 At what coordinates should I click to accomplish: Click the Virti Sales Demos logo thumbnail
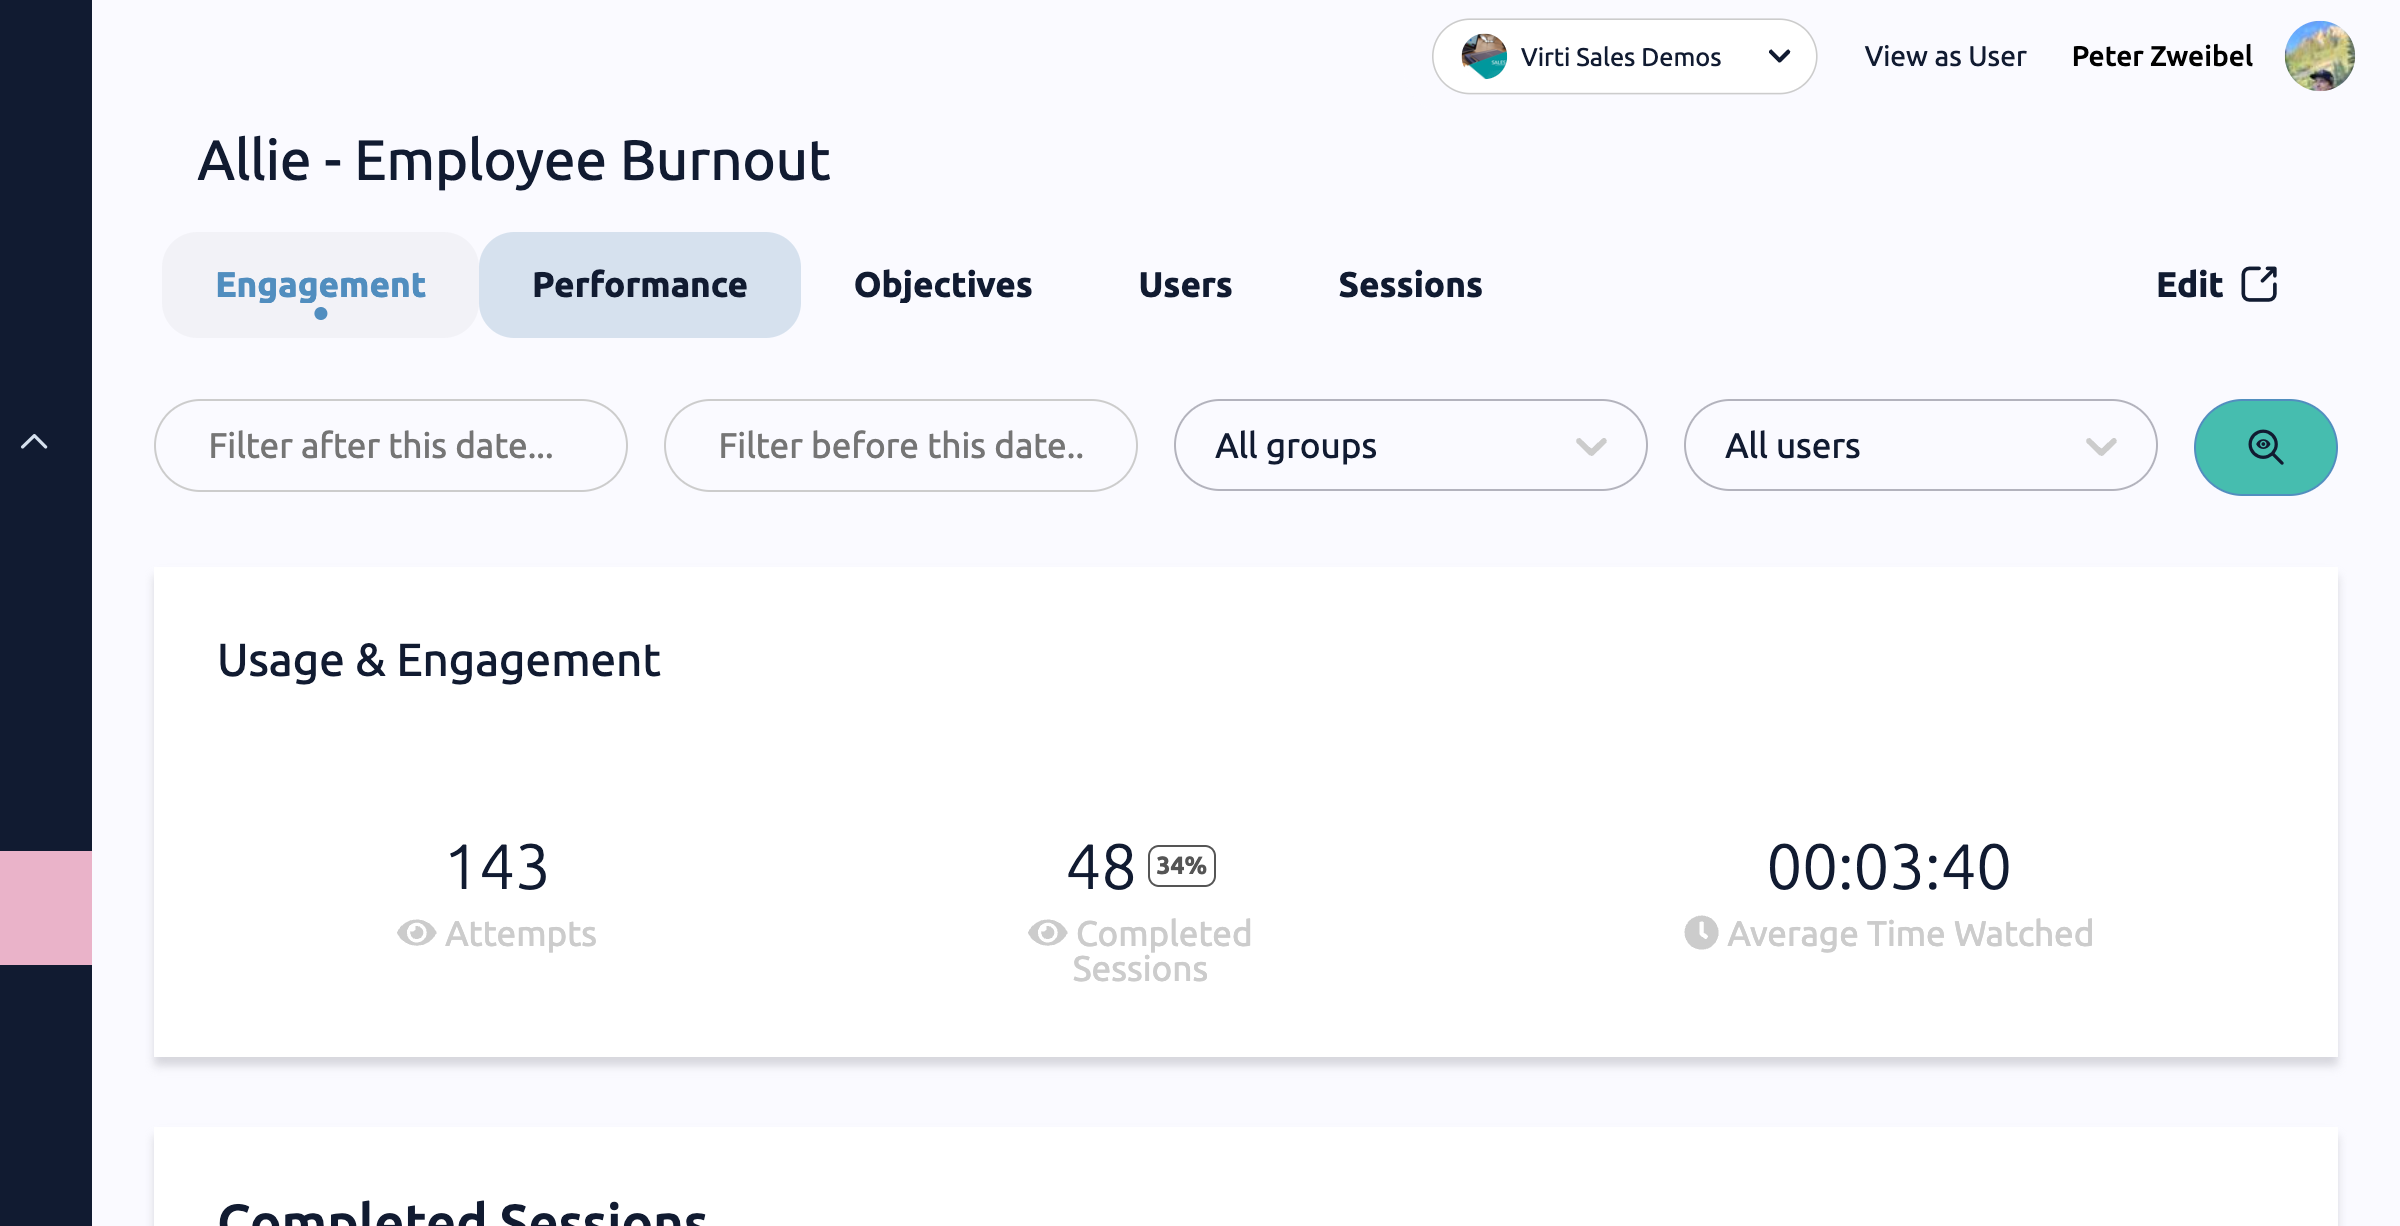[1484, 57]
